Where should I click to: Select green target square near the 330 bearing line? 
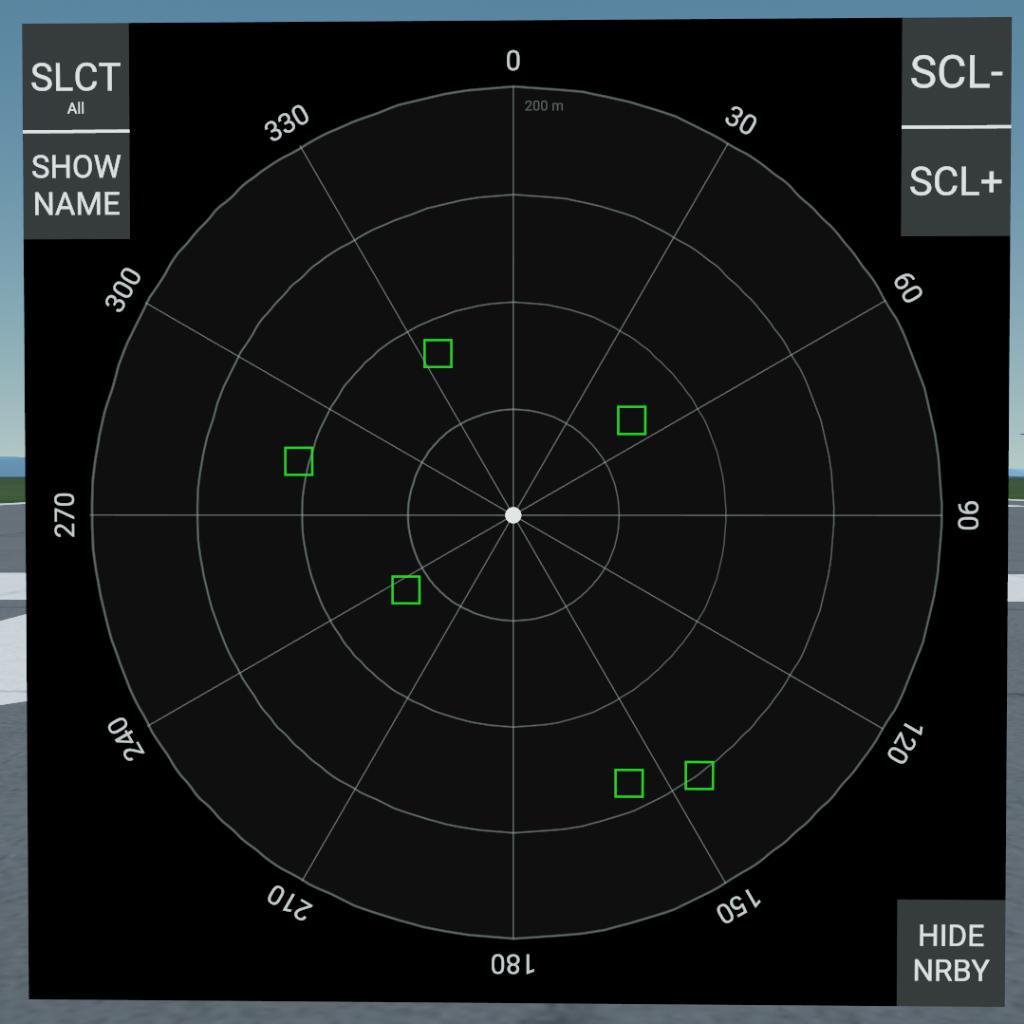point(438,353)
